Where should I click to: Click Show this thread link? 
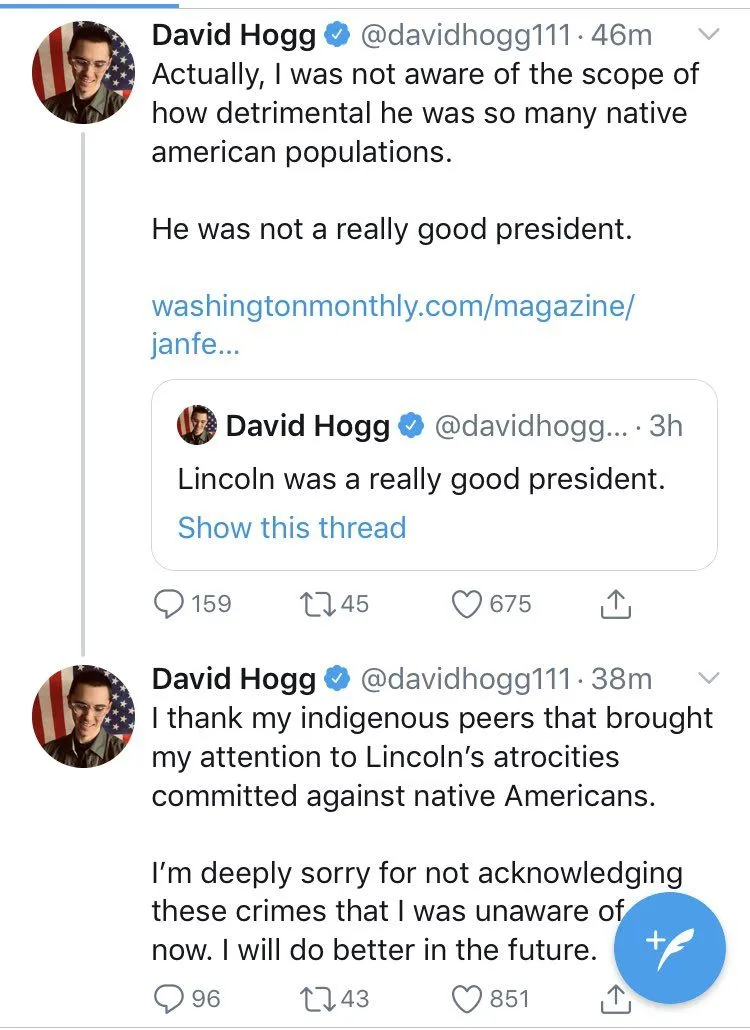pos(291,527)
